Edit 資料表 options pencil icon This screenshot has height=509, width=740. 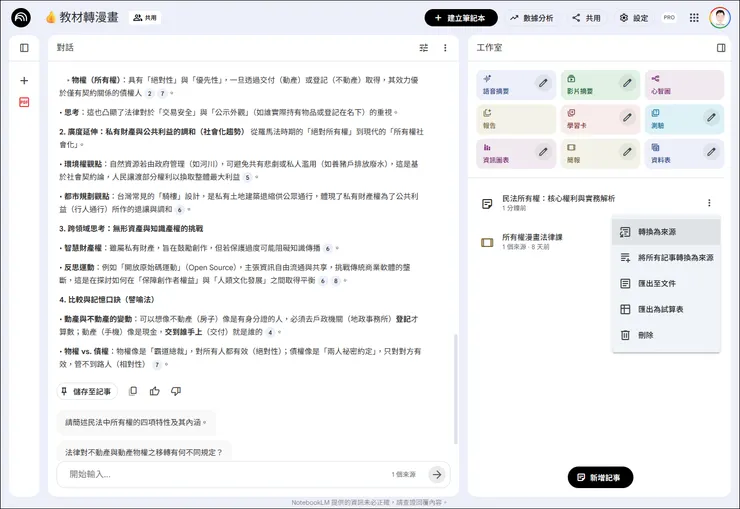point(711,151)
